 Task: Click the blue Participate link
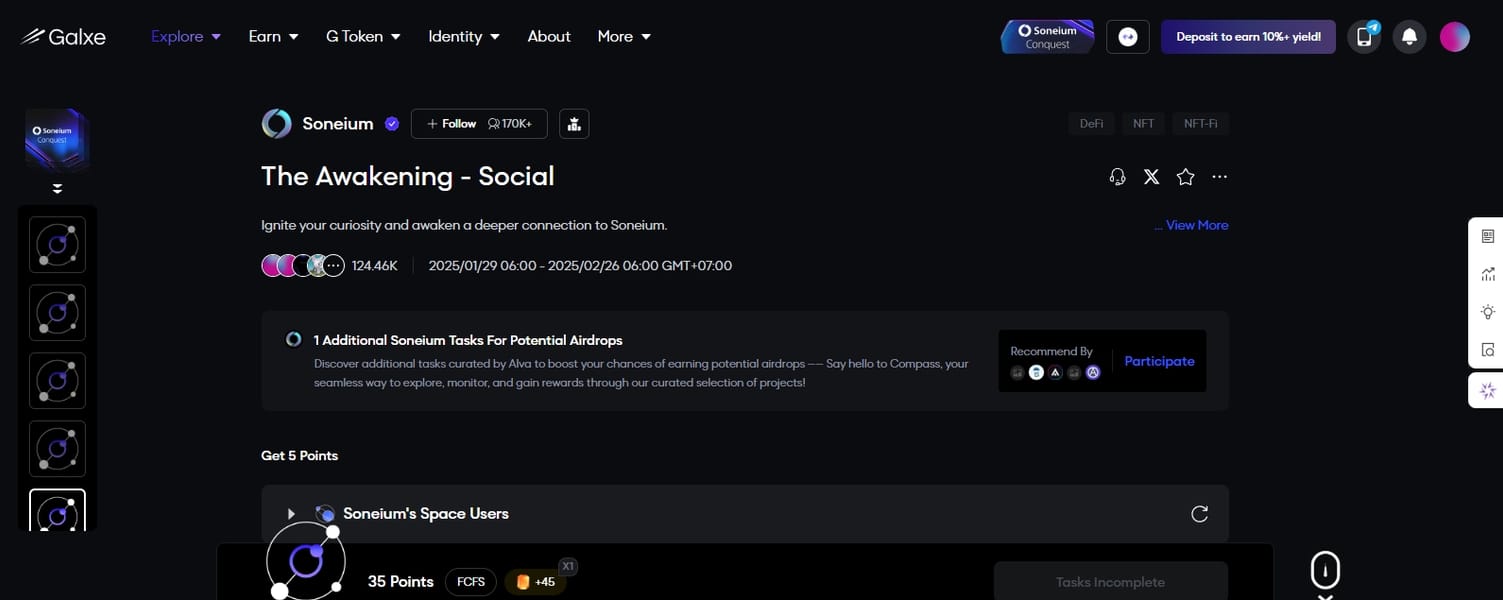pos(1159,361)
